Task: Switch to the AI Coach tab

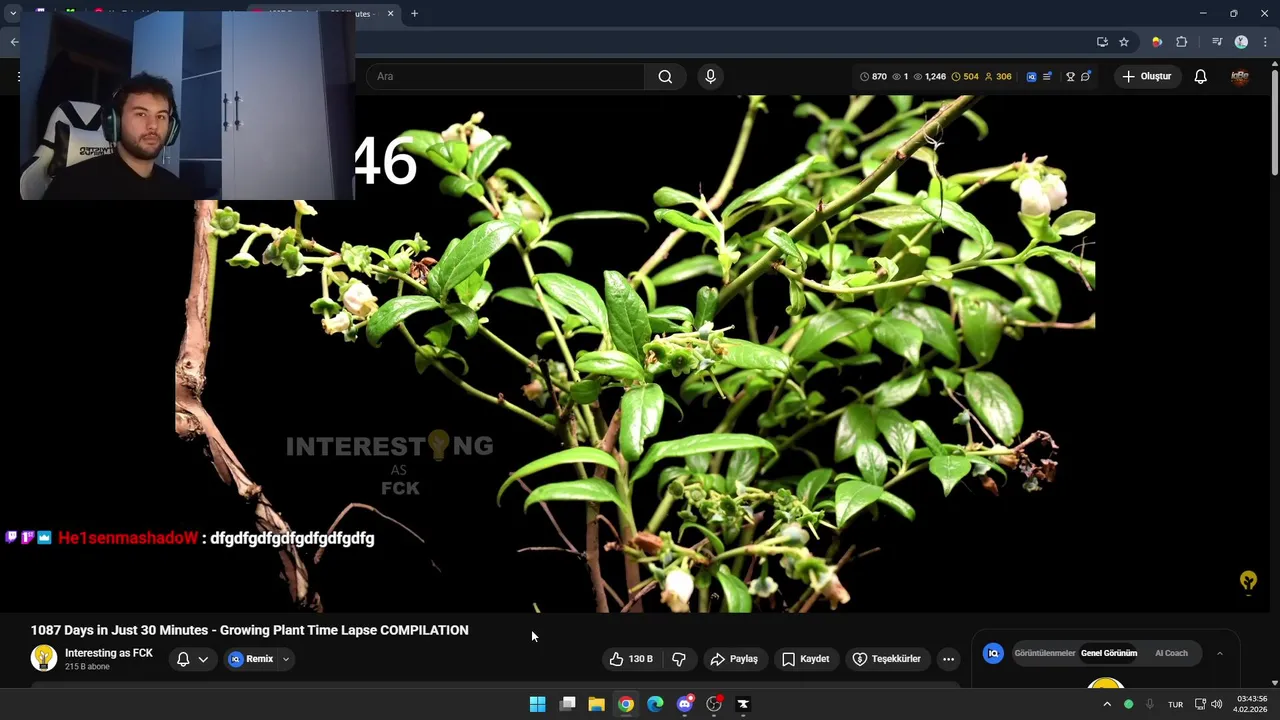Action: 1171,653
